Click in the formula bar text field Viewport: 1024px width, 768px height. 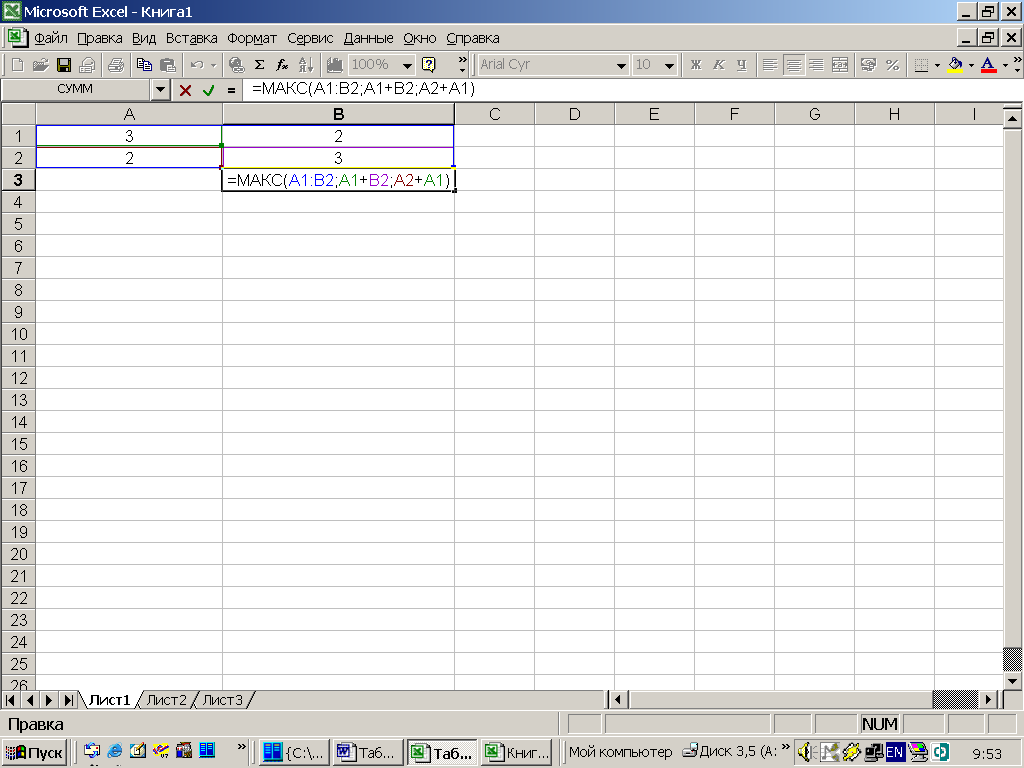point(631,89)
